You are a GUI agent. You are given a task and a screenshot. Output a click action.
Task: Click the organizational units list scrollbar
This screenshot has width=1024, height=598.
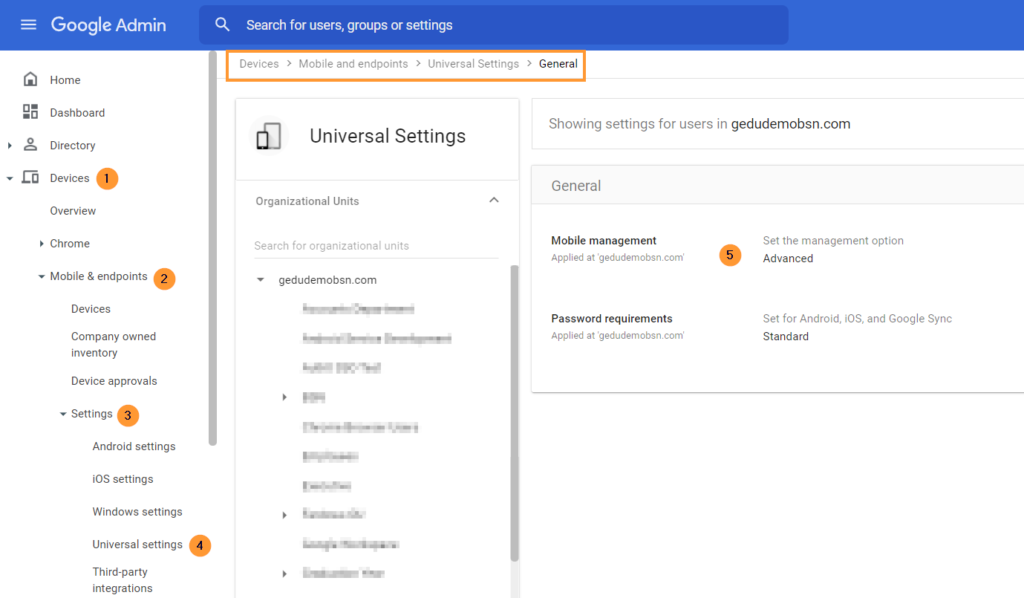pos(514,413)
